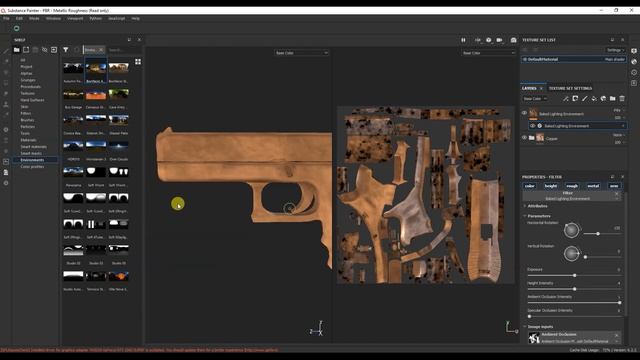Delete the selected layer with trash icon
Viewport: 640px width, 360px height.
(622, 98)
